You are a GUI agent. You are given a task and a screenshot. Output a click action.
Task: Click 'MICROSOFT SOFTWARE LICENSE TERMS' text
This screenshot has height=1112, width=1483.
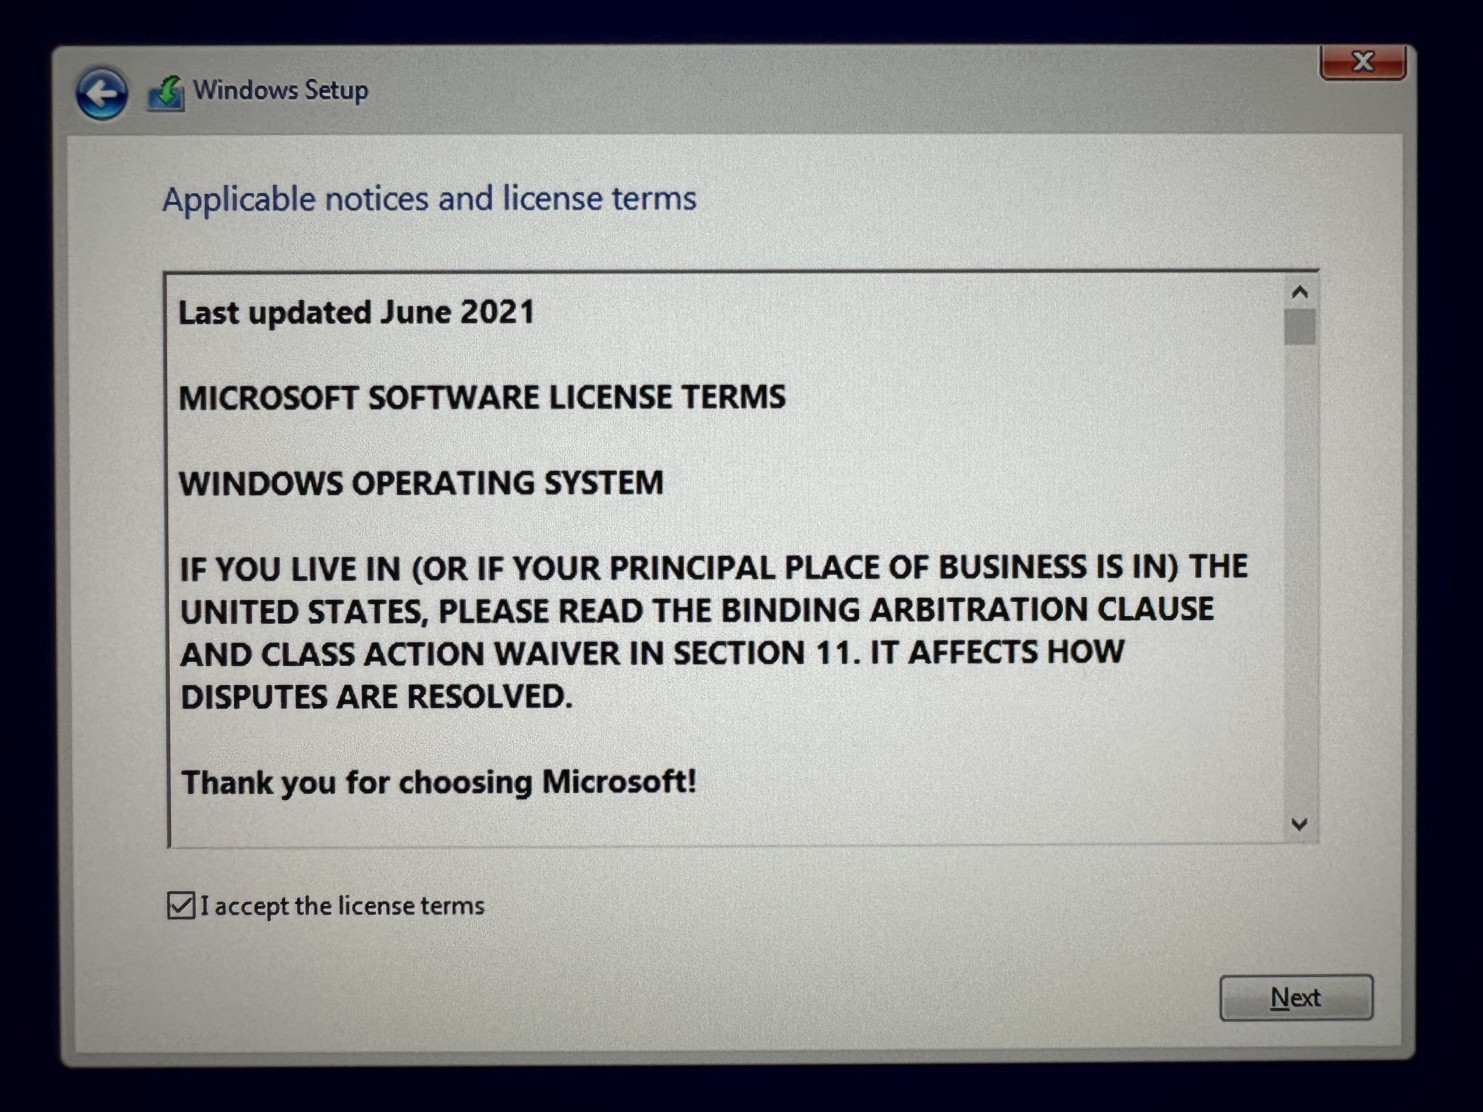click(482, 398)
